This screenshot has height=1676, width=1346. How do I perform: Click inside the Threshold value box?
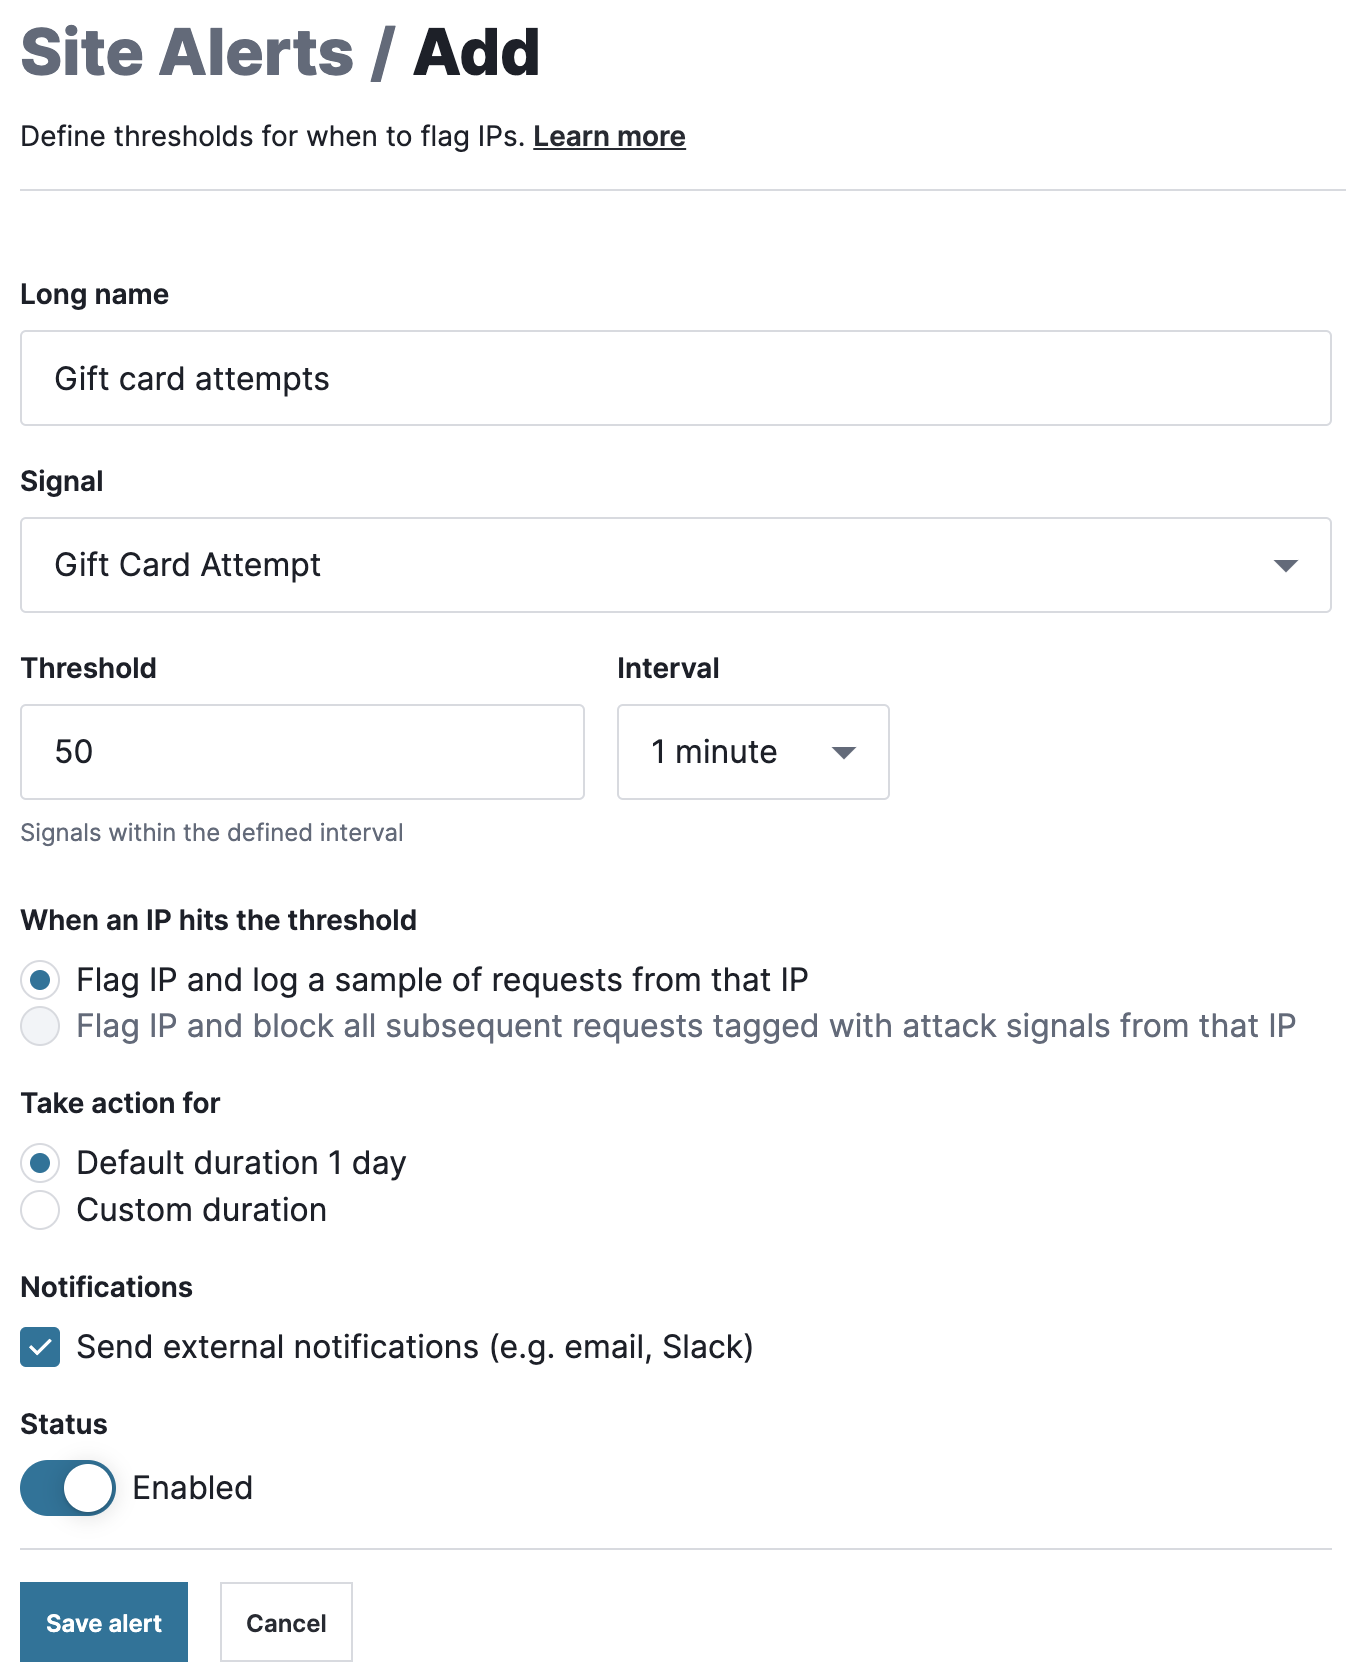pos(302,752)
